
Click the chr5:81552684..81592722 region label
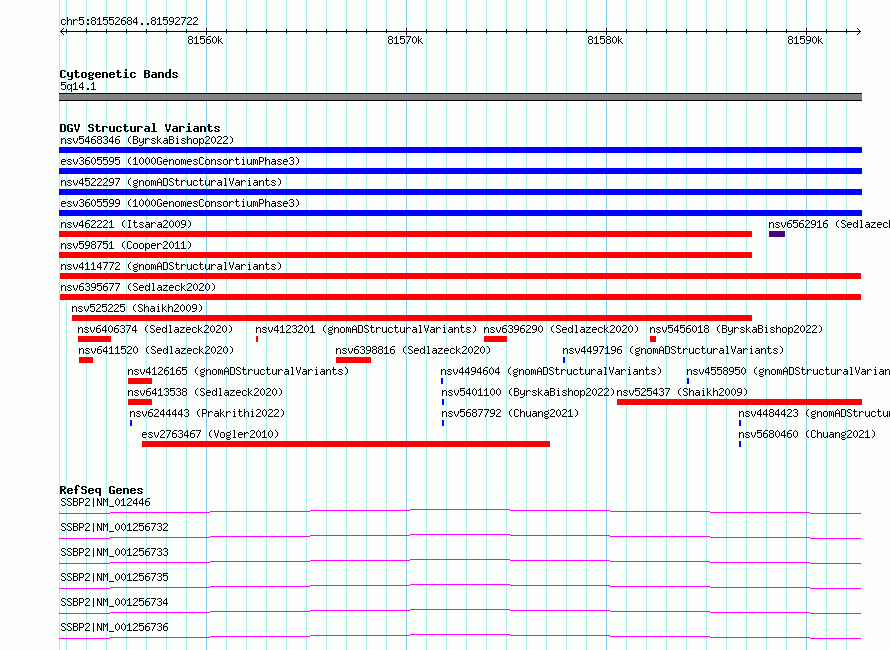coord(129,21)
